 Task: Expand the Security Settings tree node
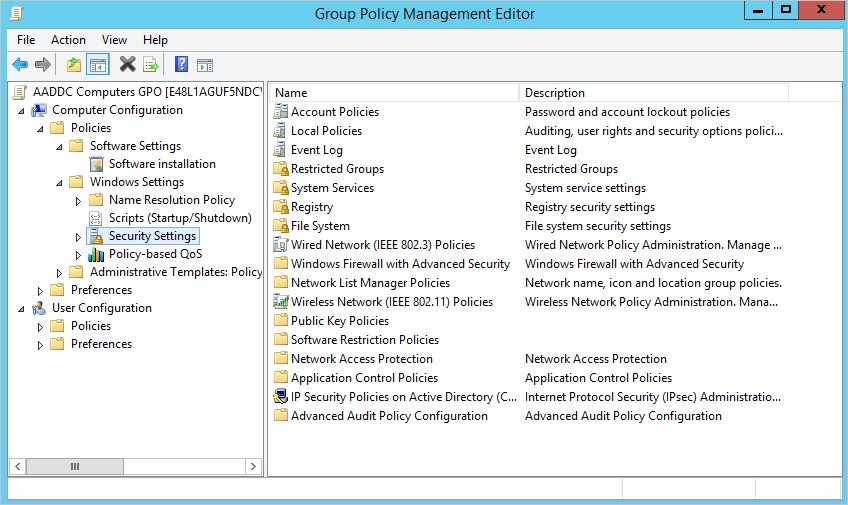click(79, 237)
